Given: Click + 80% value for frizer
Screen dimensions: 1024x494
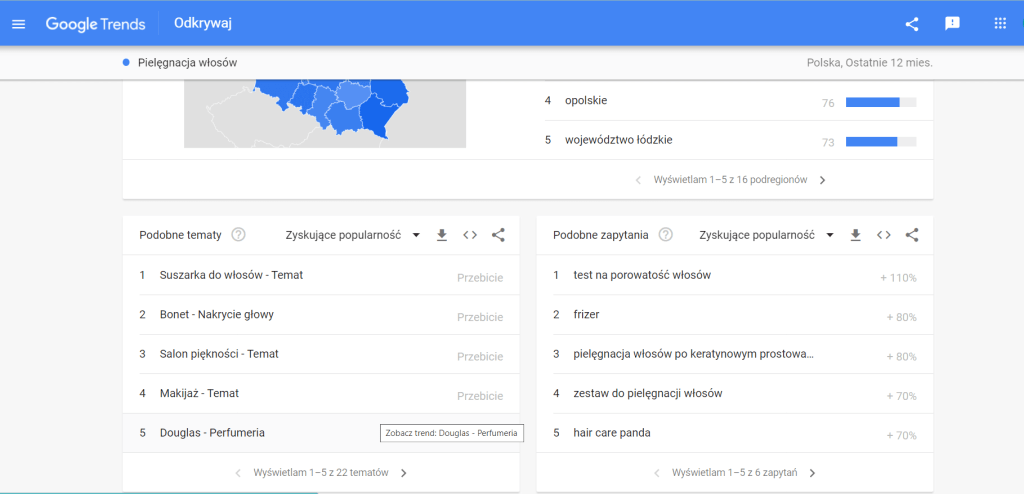Looking at the screenshot, I should pyautogui.click(x=902, y=318).
